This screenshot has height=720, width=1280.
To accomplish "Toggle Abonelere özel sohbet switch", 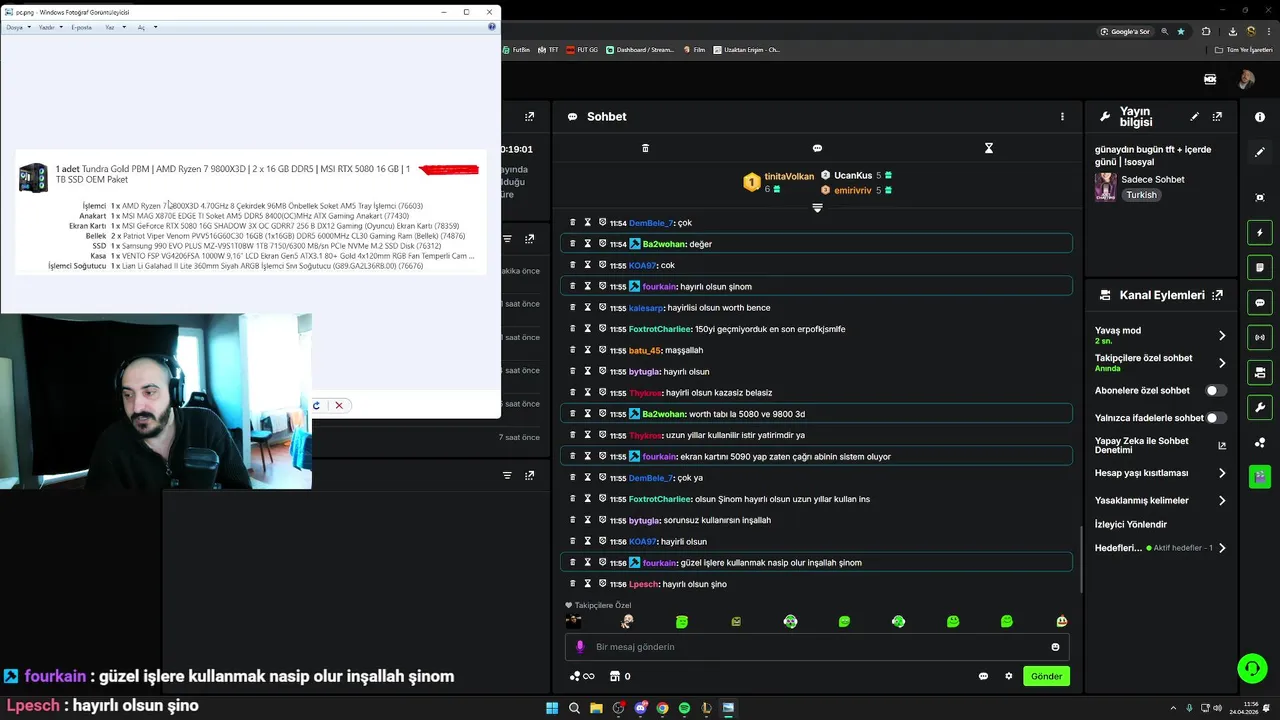I will [1216, 391].
